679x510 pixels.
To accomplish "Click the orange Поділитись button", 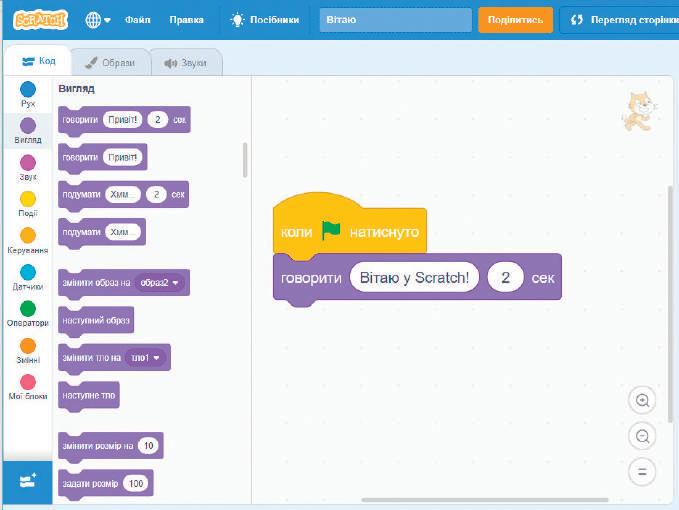I will pyautogui.click(x=515, y=20).
